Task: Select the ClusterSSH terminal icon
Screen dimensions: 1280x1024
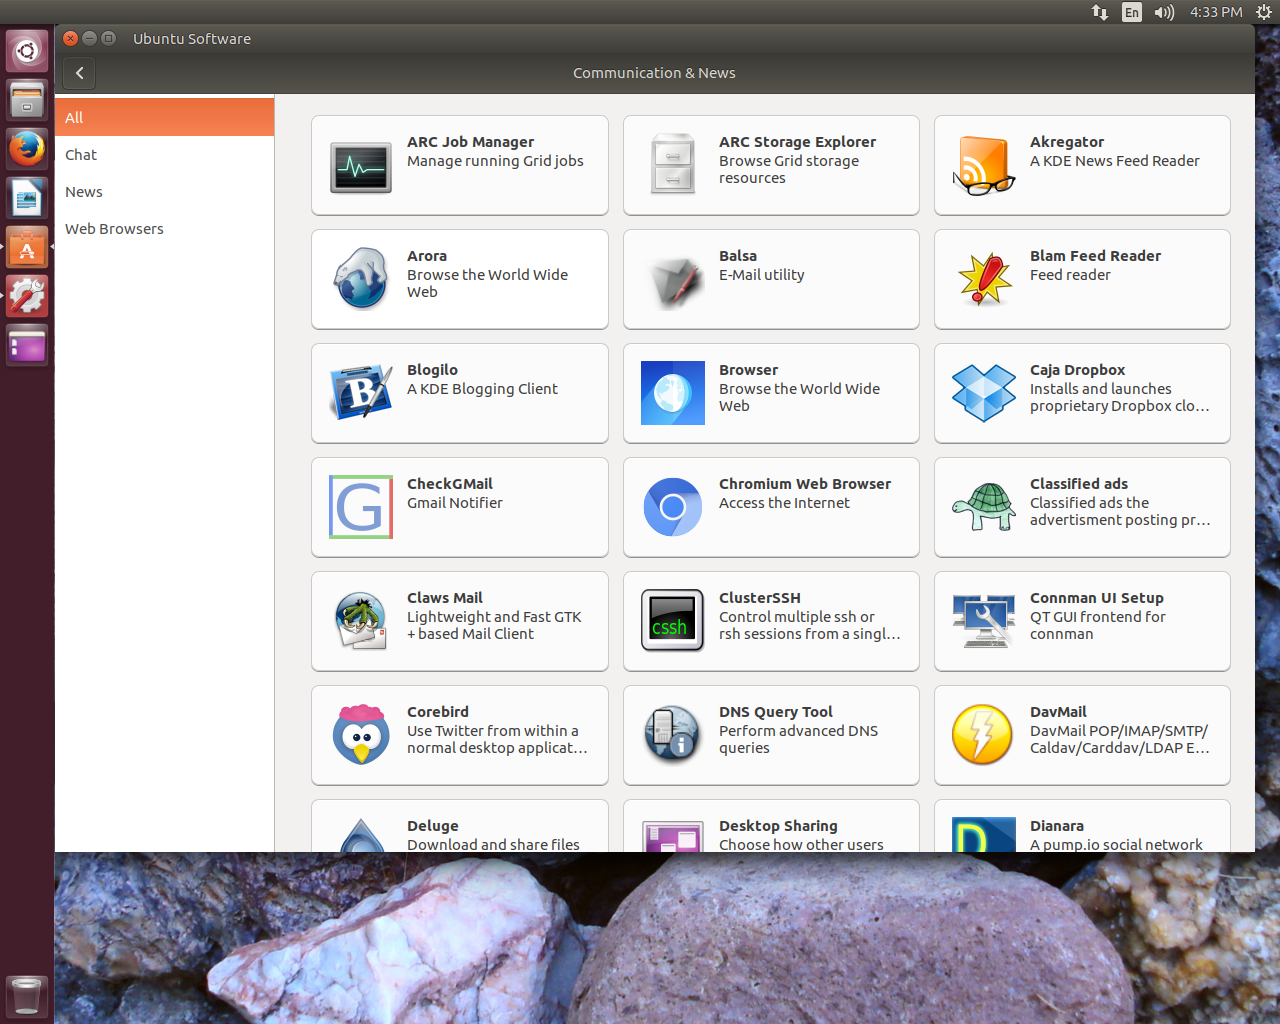Action: (673, 621)
